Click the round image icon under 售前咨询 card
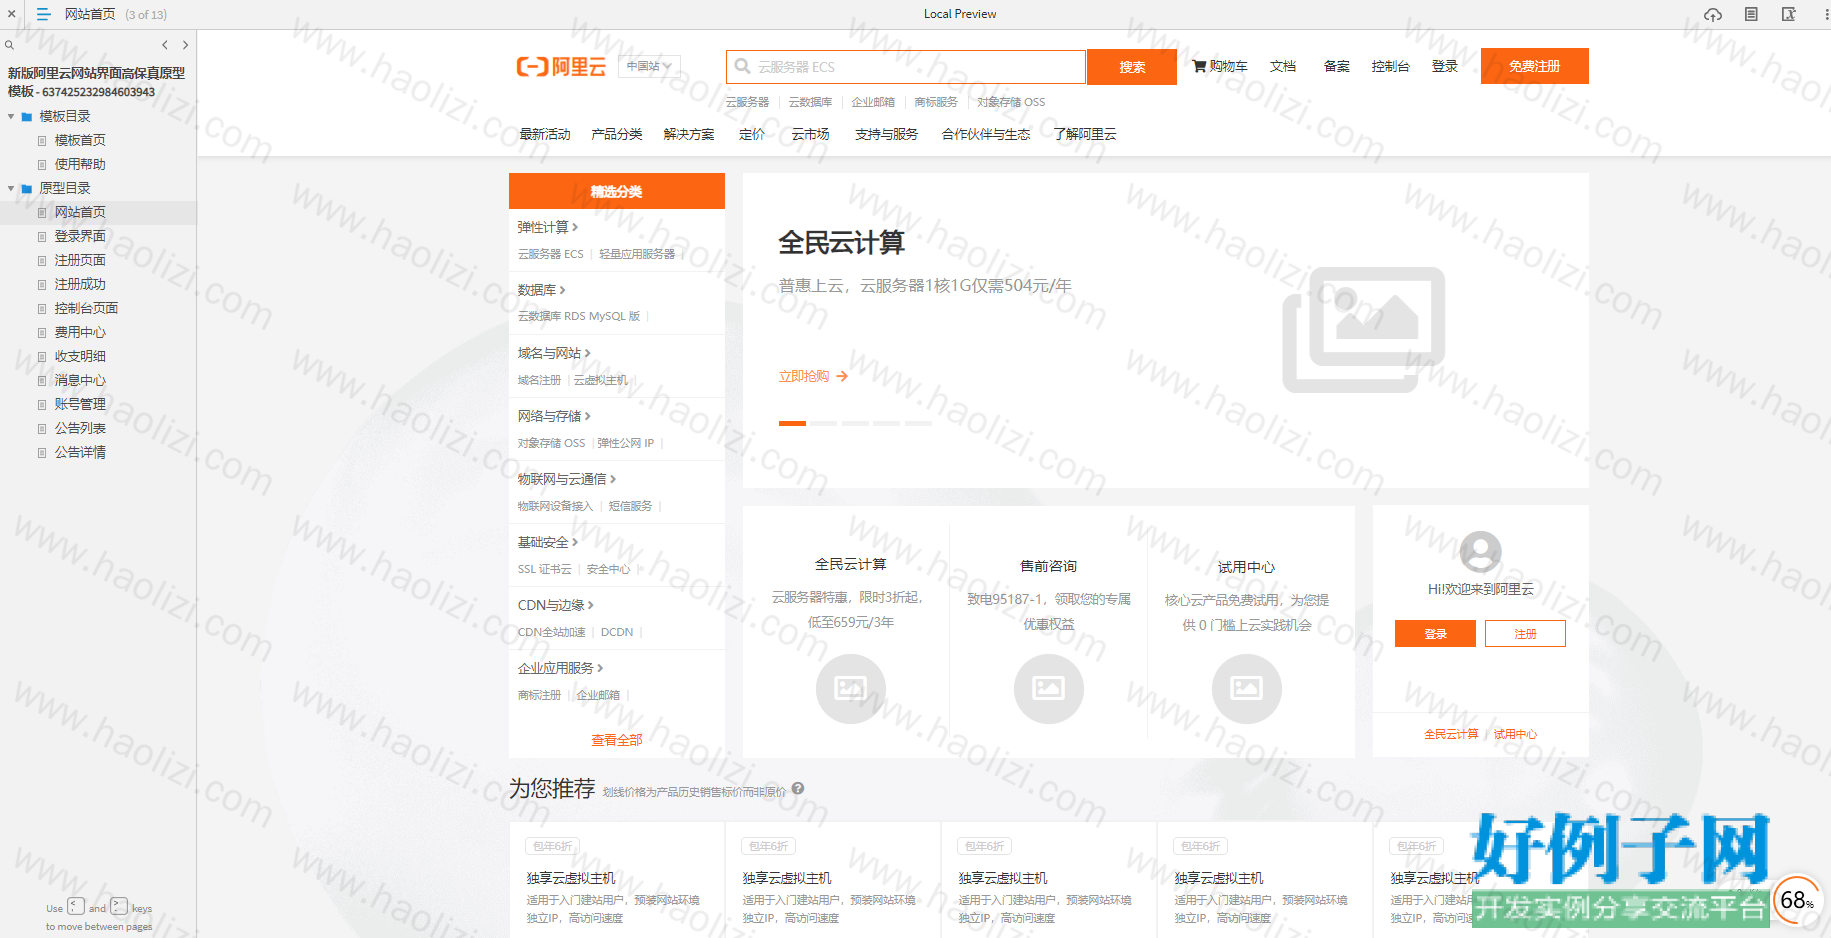1831x938 pixels. (1049, 688)
